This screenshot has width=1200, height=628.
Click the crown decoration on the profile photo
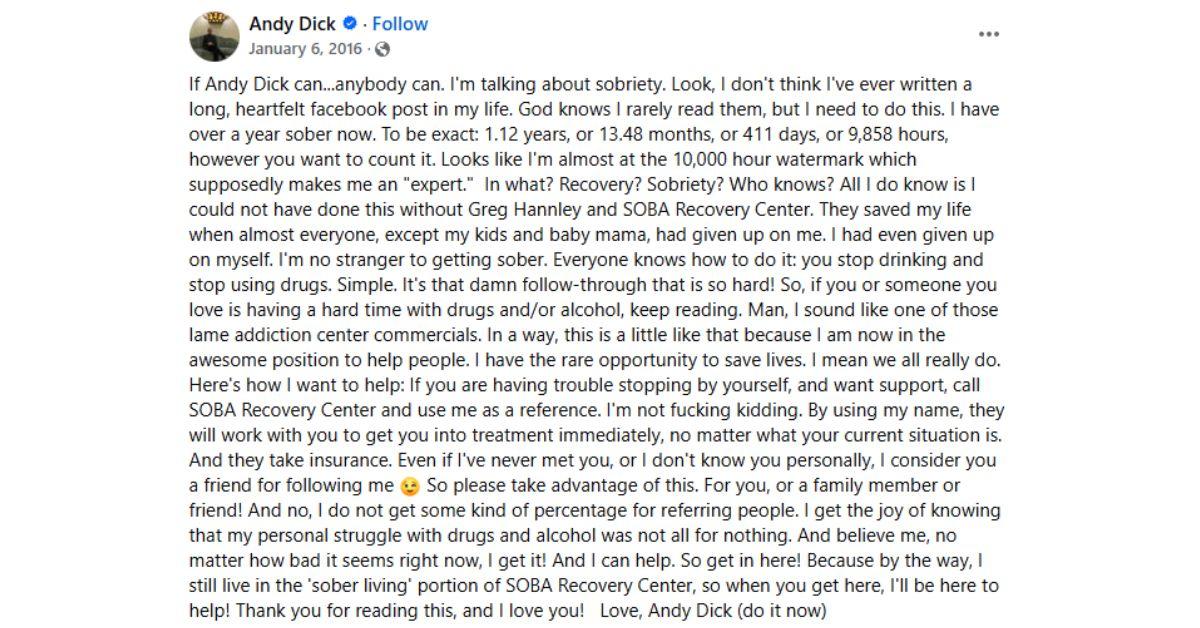(215, 16)
